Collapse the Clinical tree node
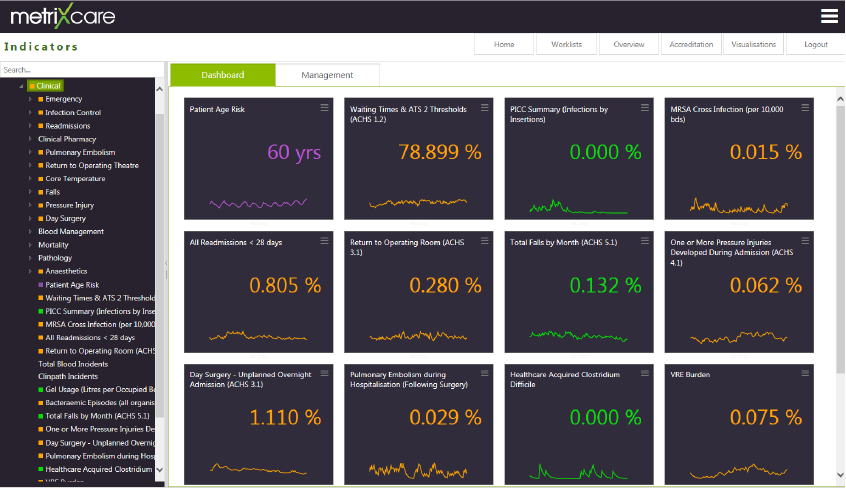Screen dimensions: 846x489 tap(22, 86)
